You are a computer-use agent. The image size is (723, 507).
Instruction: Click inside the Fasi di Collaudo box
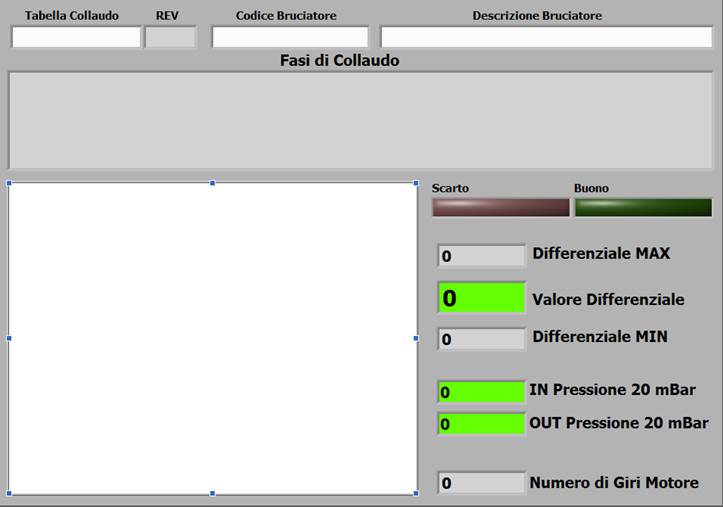(361, 120)
